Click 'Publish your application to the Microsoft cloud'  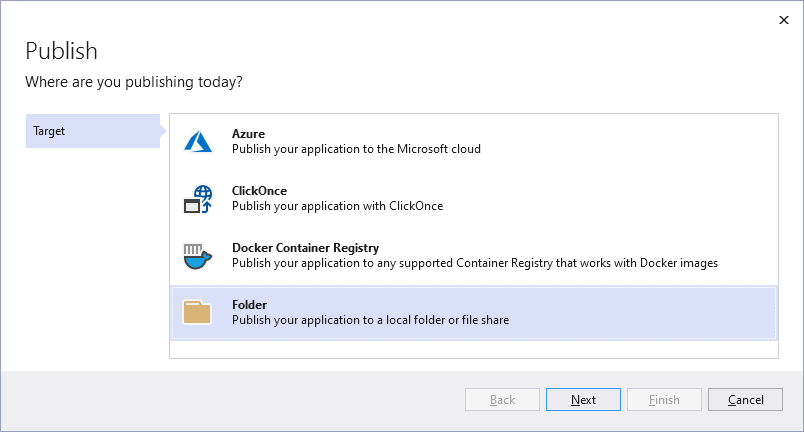pyautogui.click(x=356, y=149)
